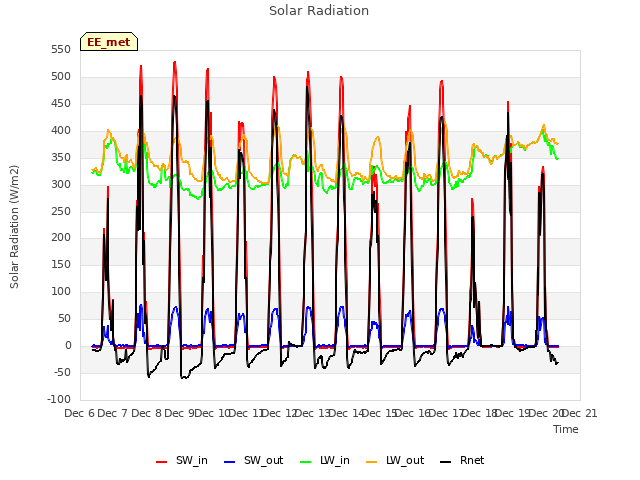Click the 550 y-axis tick label
This screenshot has width=640, height=480.
[61, 50]
